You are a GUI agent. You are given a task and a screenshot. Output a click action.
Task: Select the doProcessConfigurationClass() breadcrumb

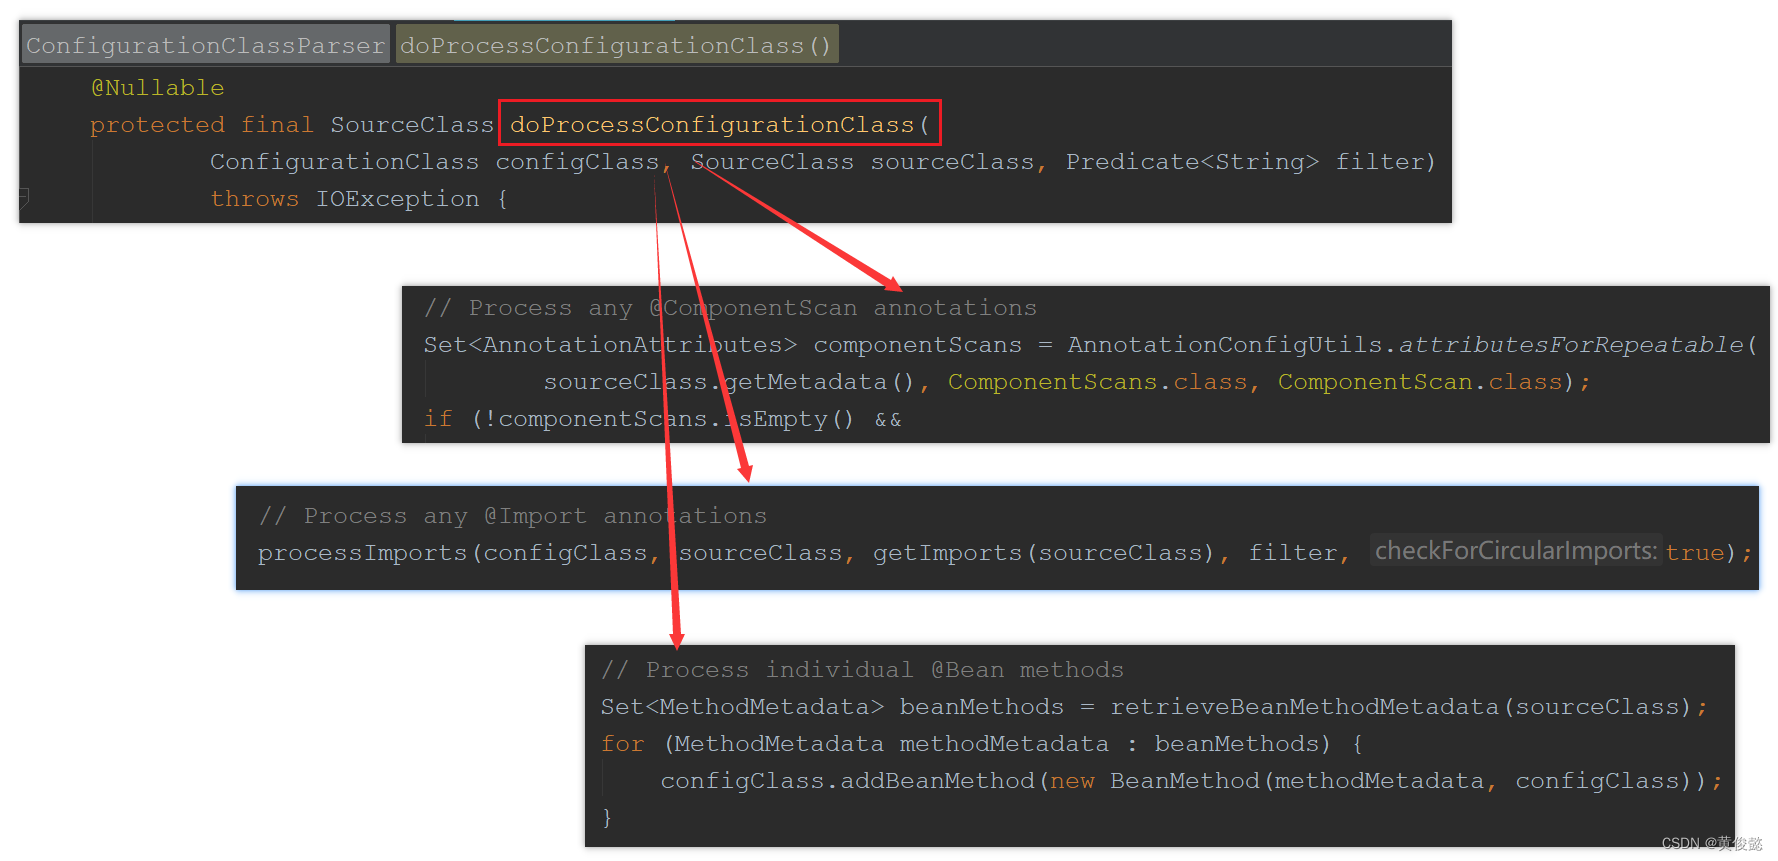(x=616, y=45)
